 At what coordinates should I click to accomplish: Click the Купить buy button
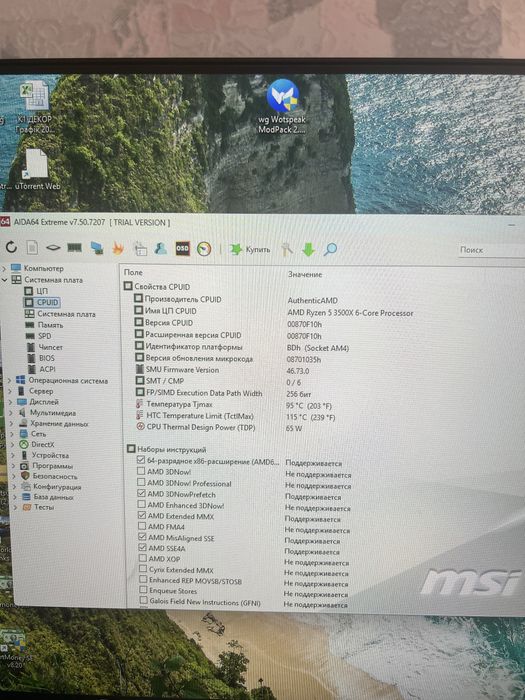tap(250, 249)
